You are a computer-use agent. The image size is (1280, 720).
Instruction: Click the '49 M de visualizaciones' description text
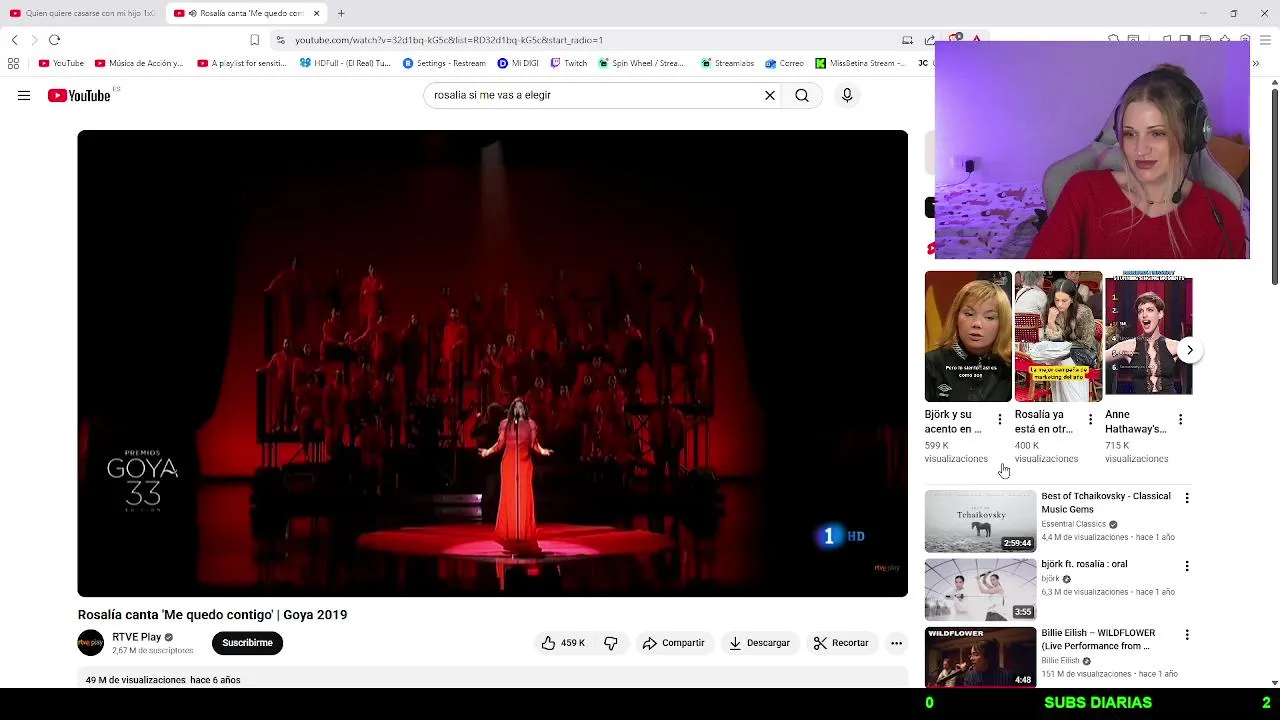(x=136, y=680)
